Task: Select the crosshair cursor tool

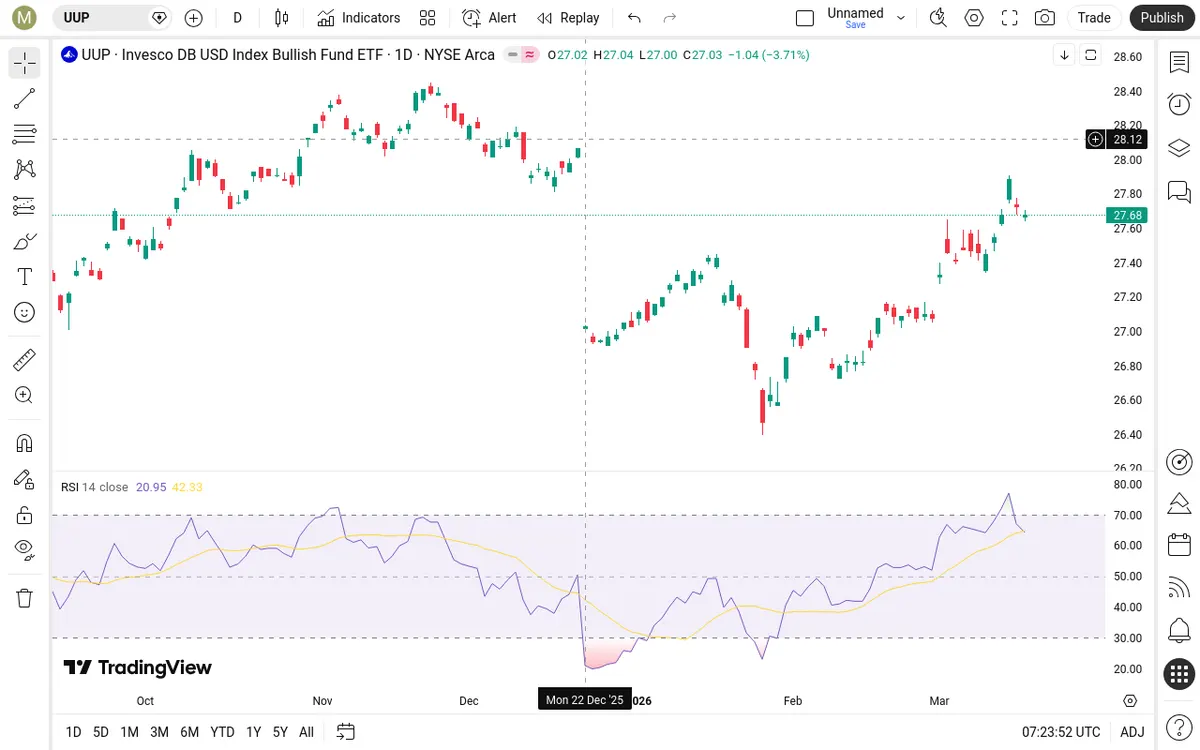Action: 25,63
